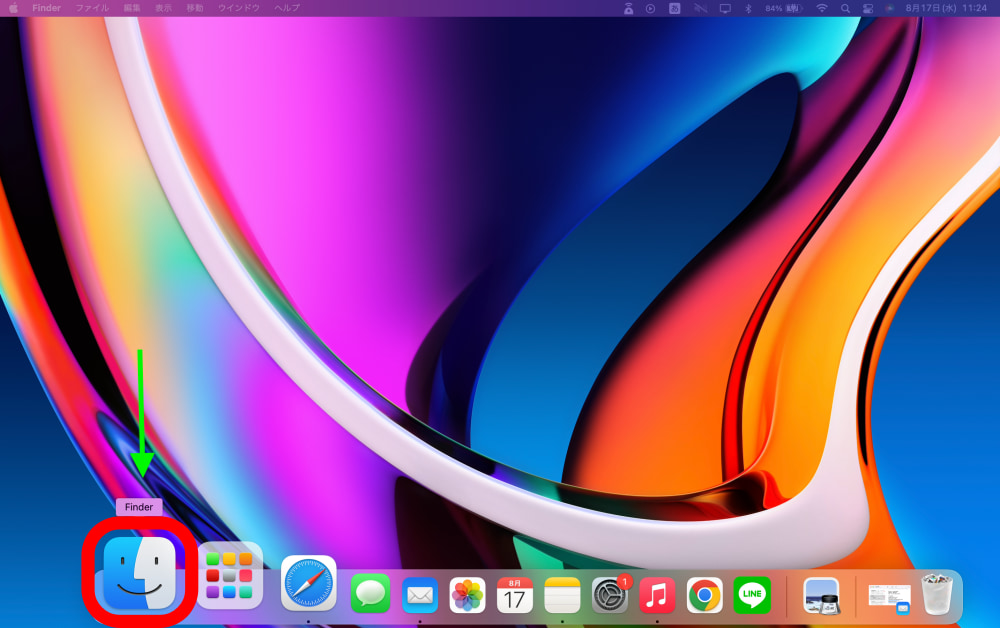Open the ウインドウ menu
Image resolution: width=1000 pixels, height=628 pixels.
(239, 8)
